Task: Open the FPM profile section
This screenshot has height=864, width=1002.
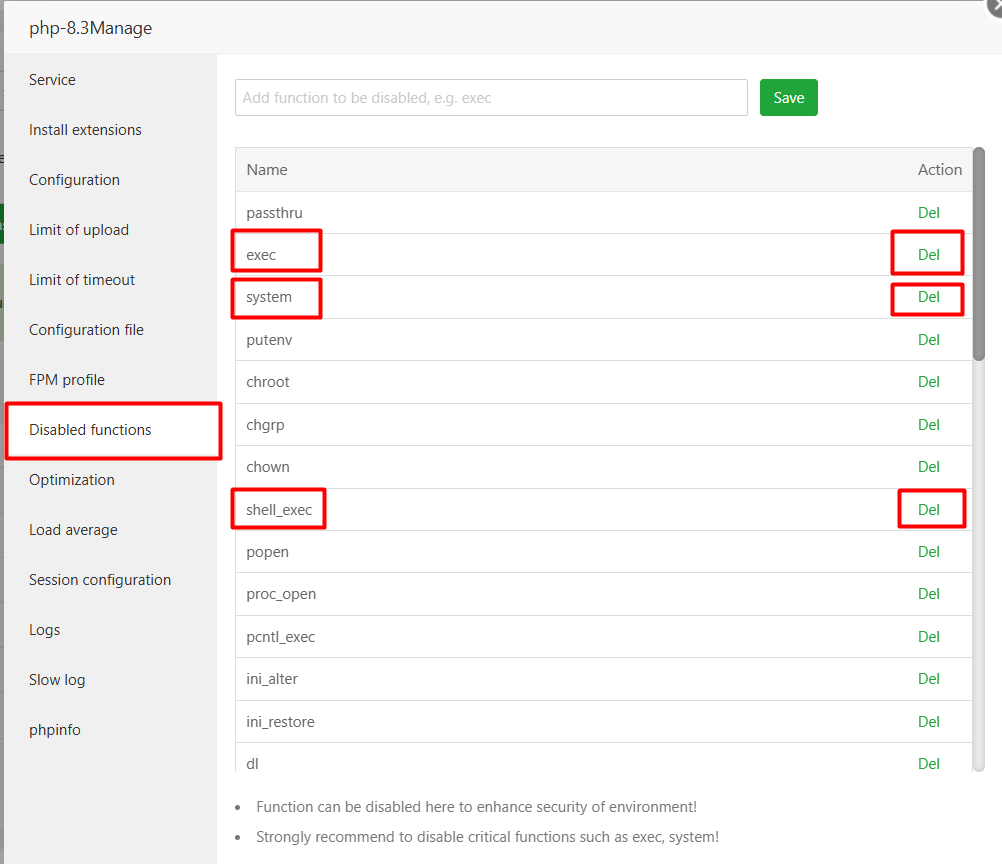Action: pyautogui.click(x=67, y=380)
